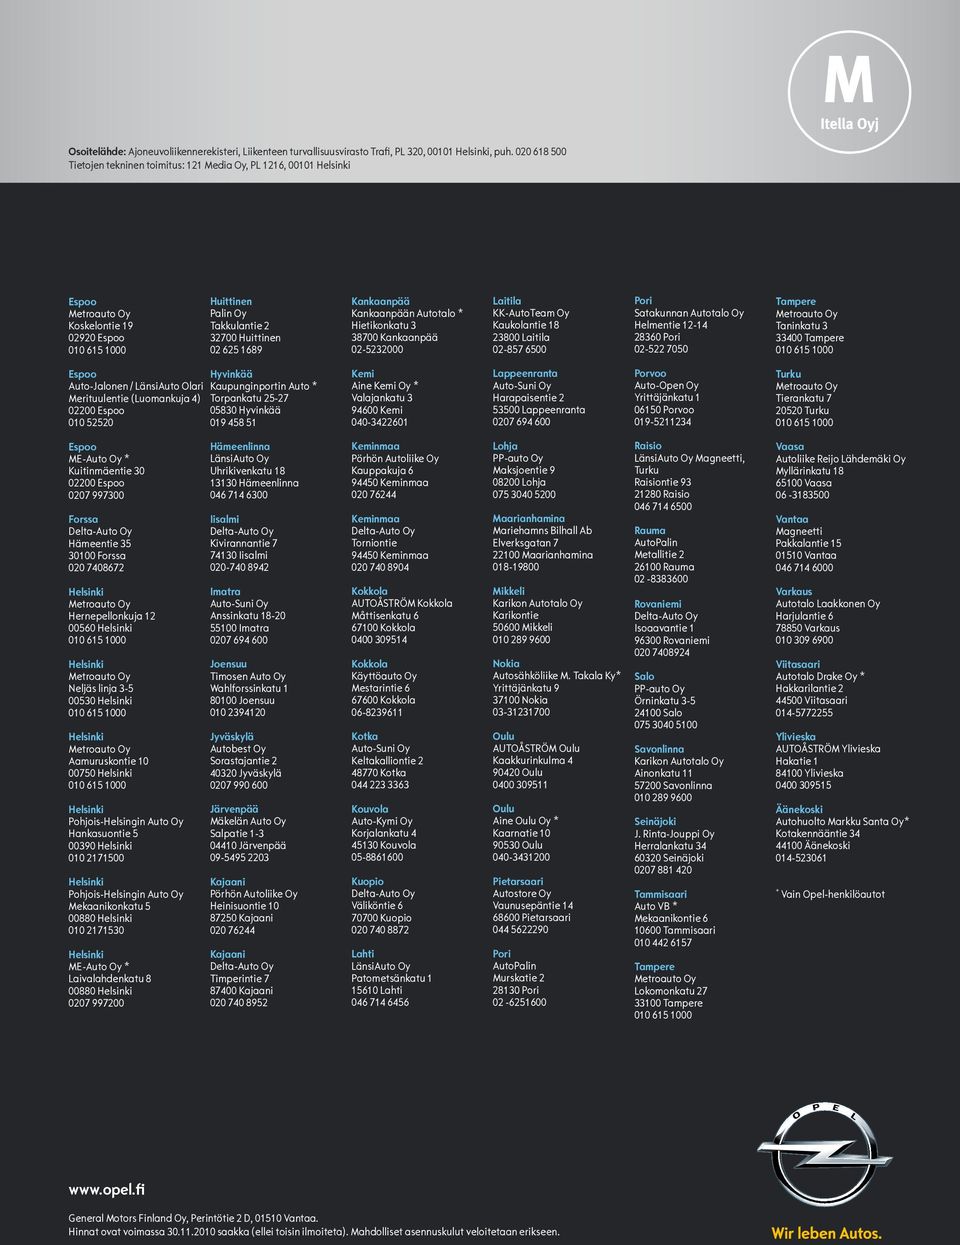Screen dimensions: 960x1245
Task: Click 'Satakunnan Autotalo Oy' dealer name
Action: 689,313
